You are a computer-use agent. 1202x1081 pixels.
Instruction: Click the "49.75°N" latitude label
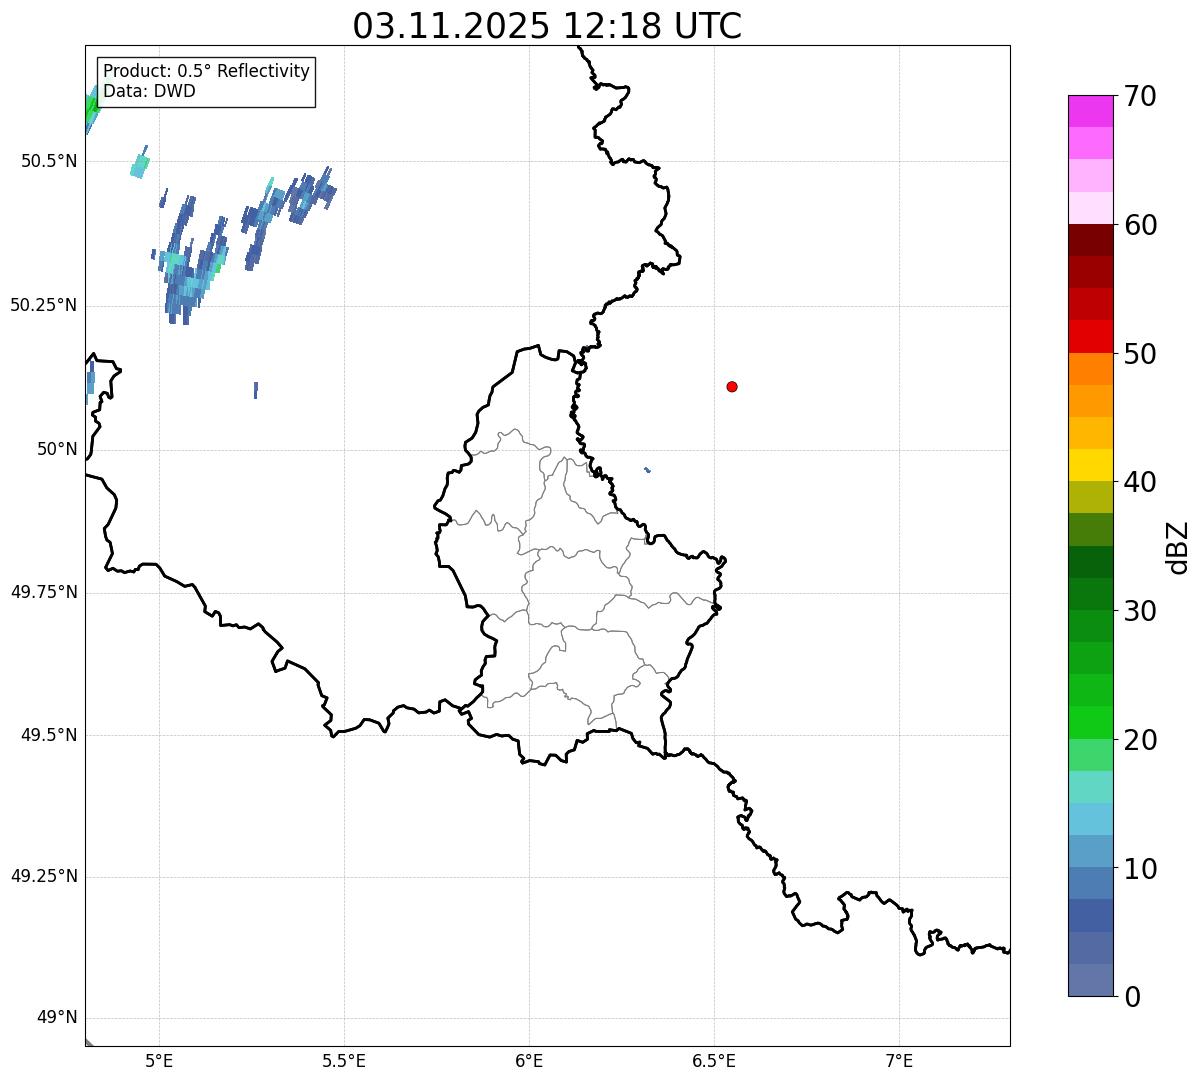(x=44, y=593)
